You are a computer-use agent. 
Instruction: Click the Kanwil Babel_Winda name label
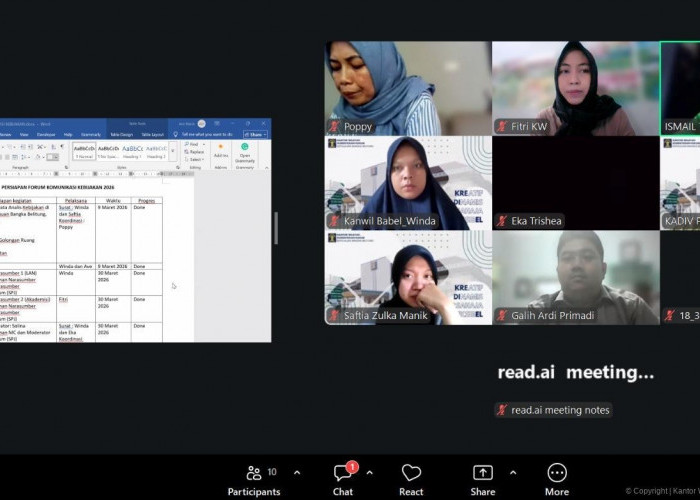[x=390, y=221]
